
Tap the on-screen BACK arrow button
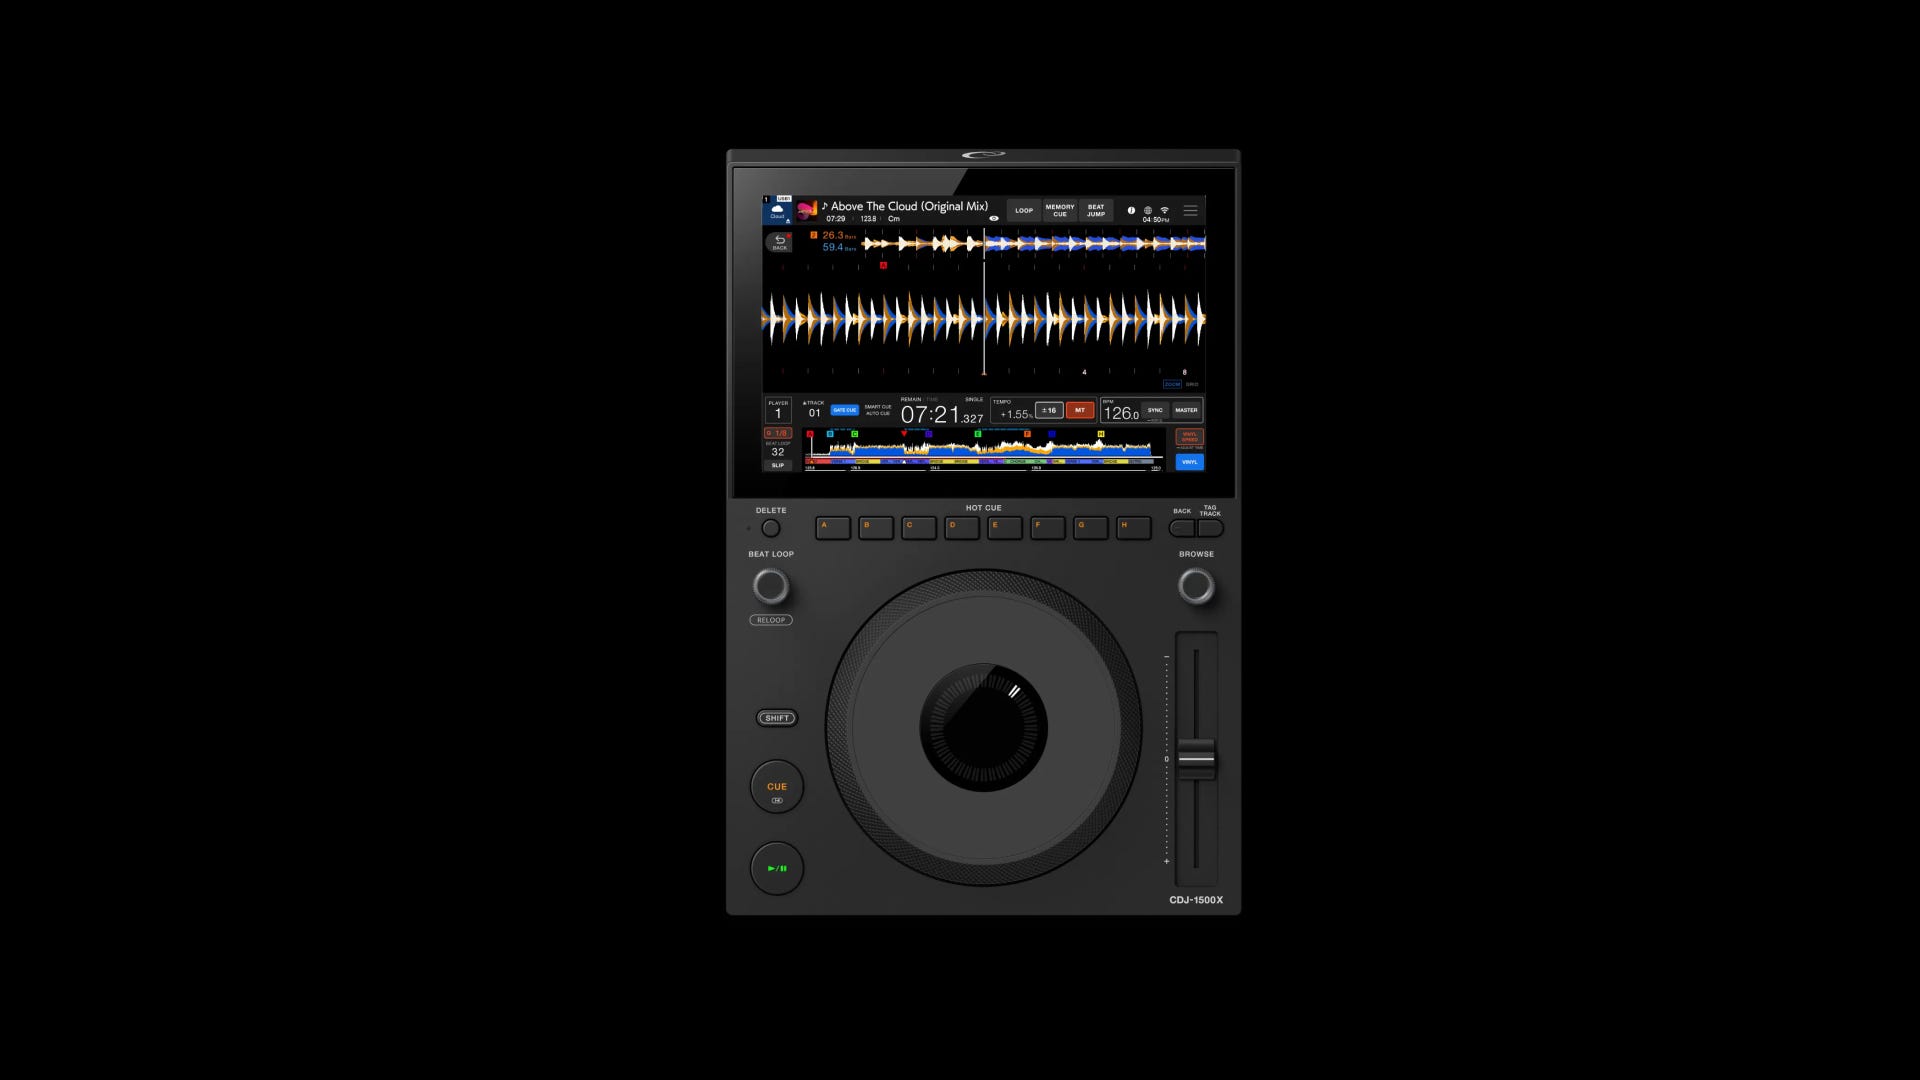coord(779,242)
